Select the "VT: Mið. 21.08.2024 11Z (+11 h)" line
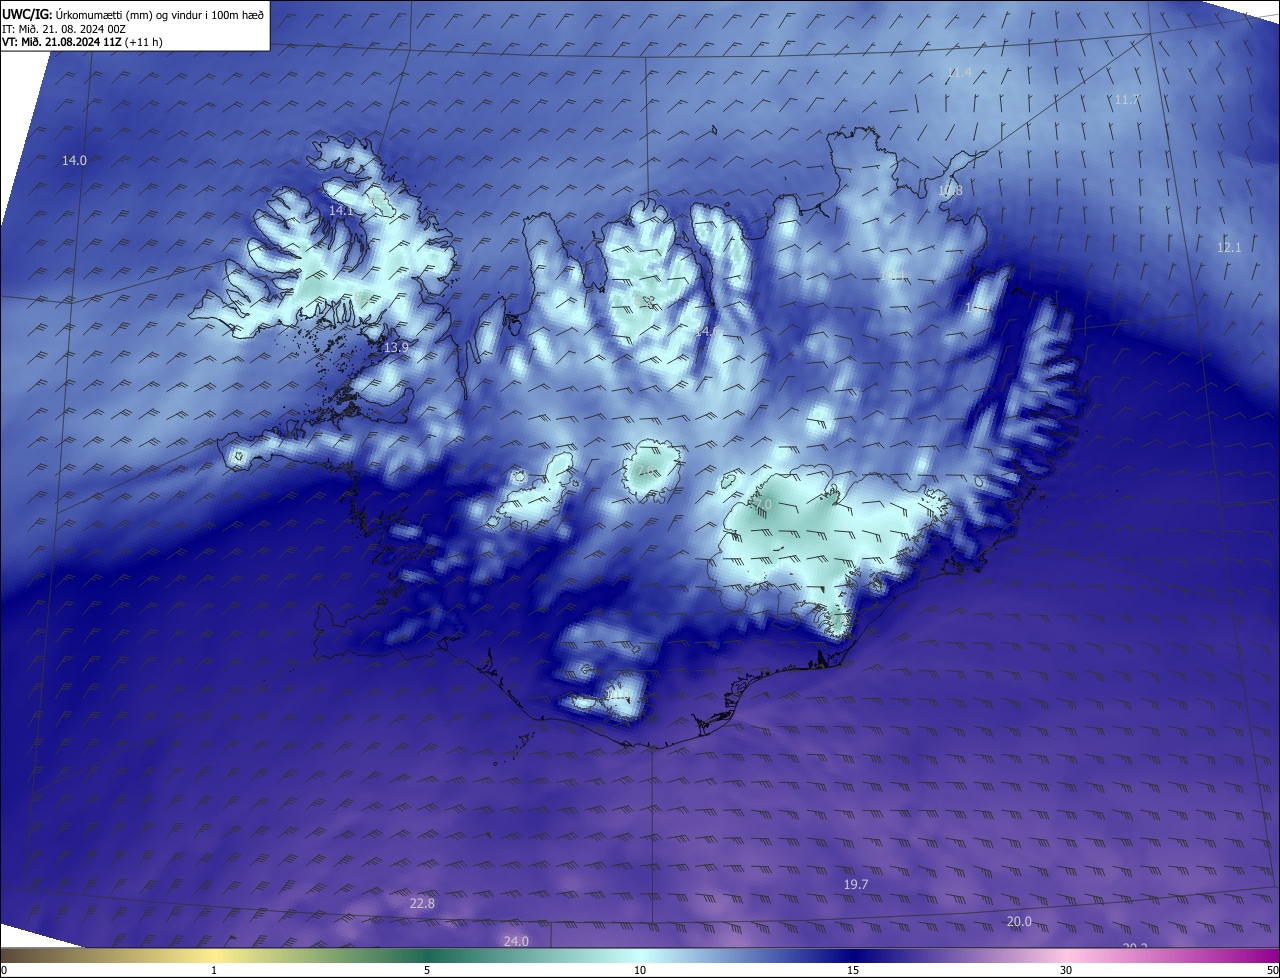The width and height of the screenshot is (1280, 978). (82, 42)
